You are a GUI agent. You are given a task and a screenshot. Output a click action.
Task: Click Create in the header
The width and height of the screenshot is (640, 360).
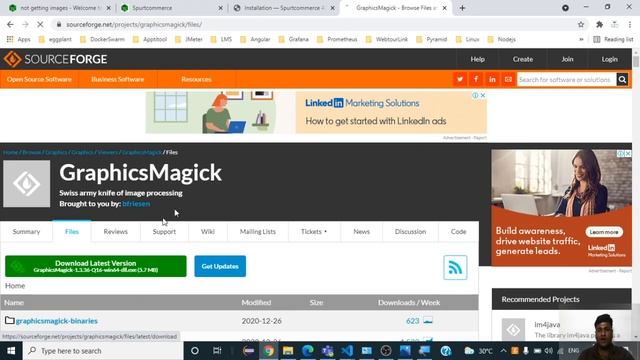click(x=523, y=59)
